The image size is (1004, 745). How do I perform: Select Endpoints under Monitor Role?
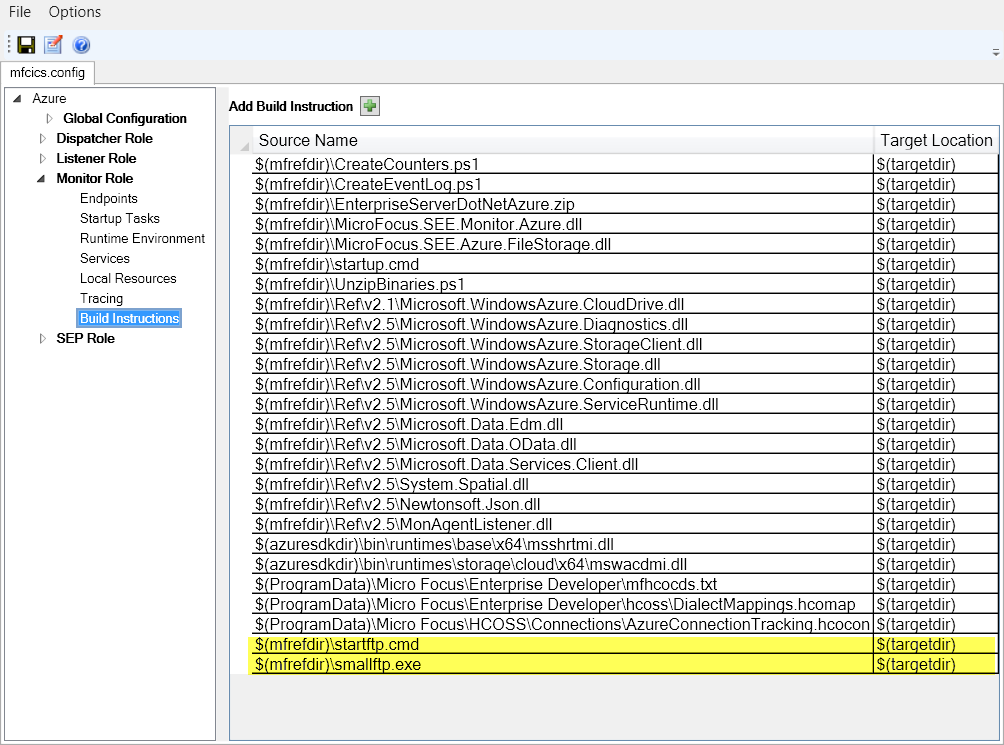pyautogui.click(x=109, y=198)
